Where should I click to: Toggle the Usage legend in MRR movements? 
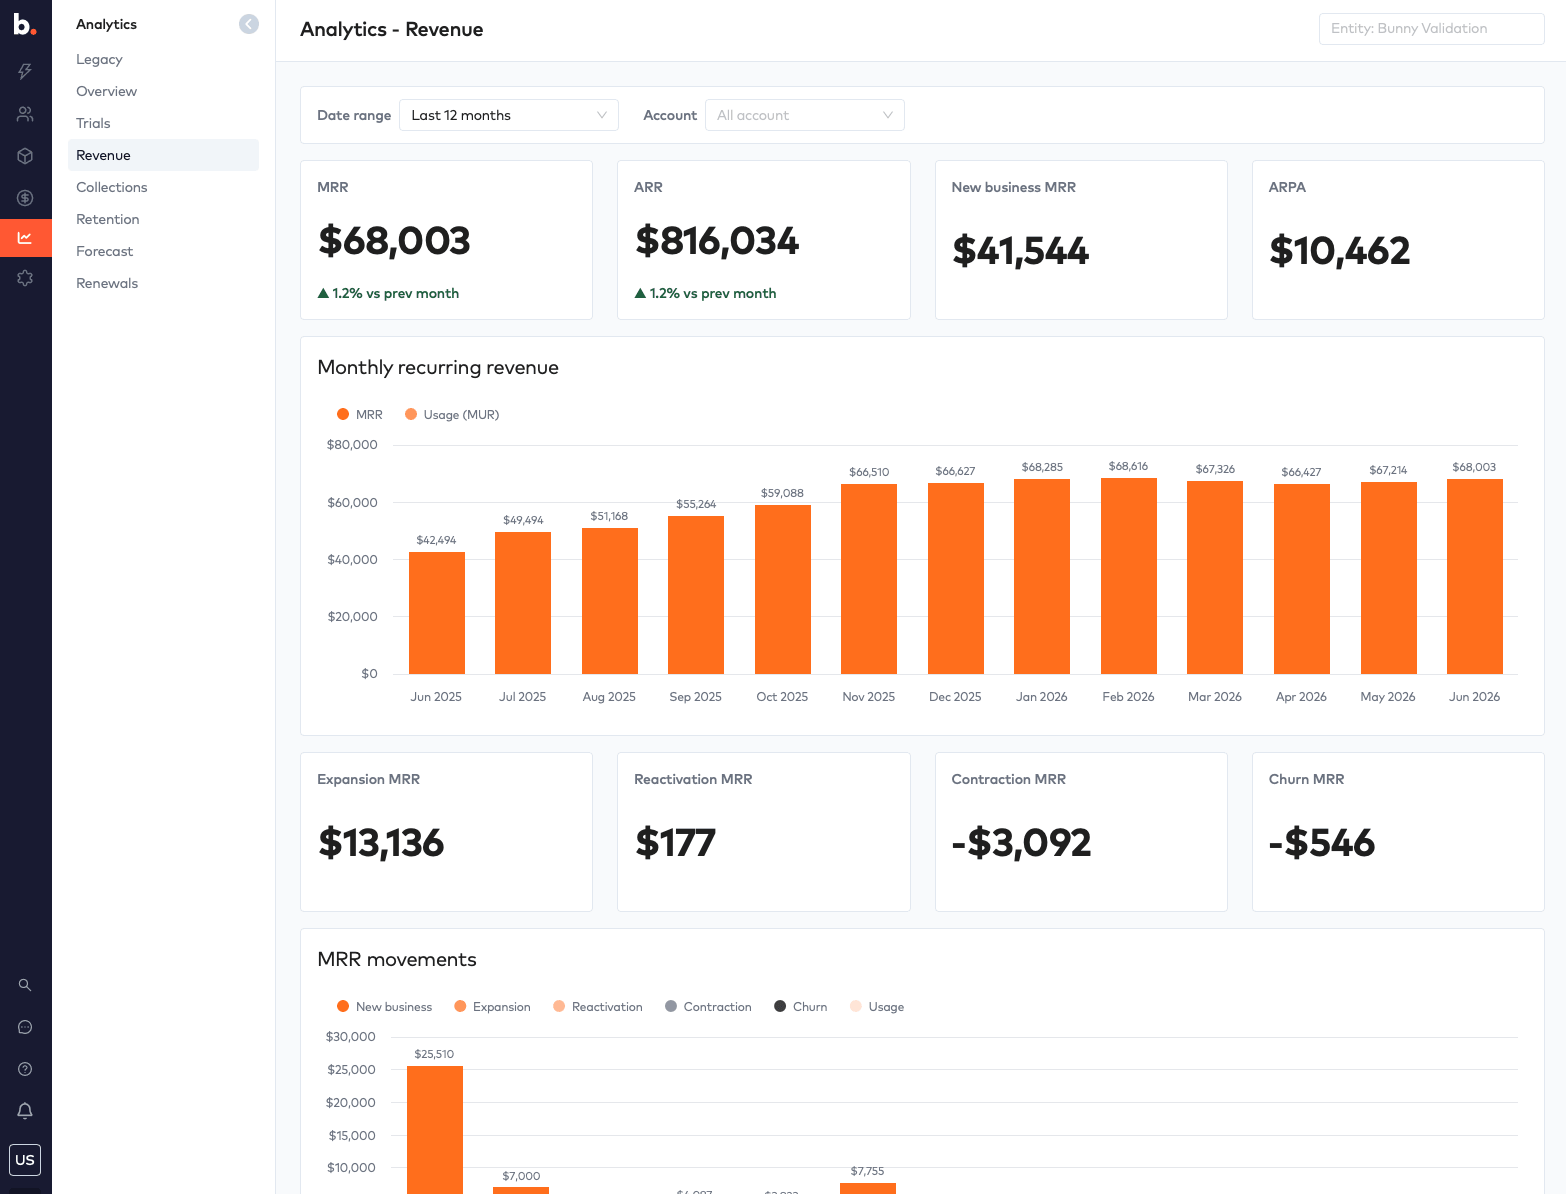pos(877,1006)
